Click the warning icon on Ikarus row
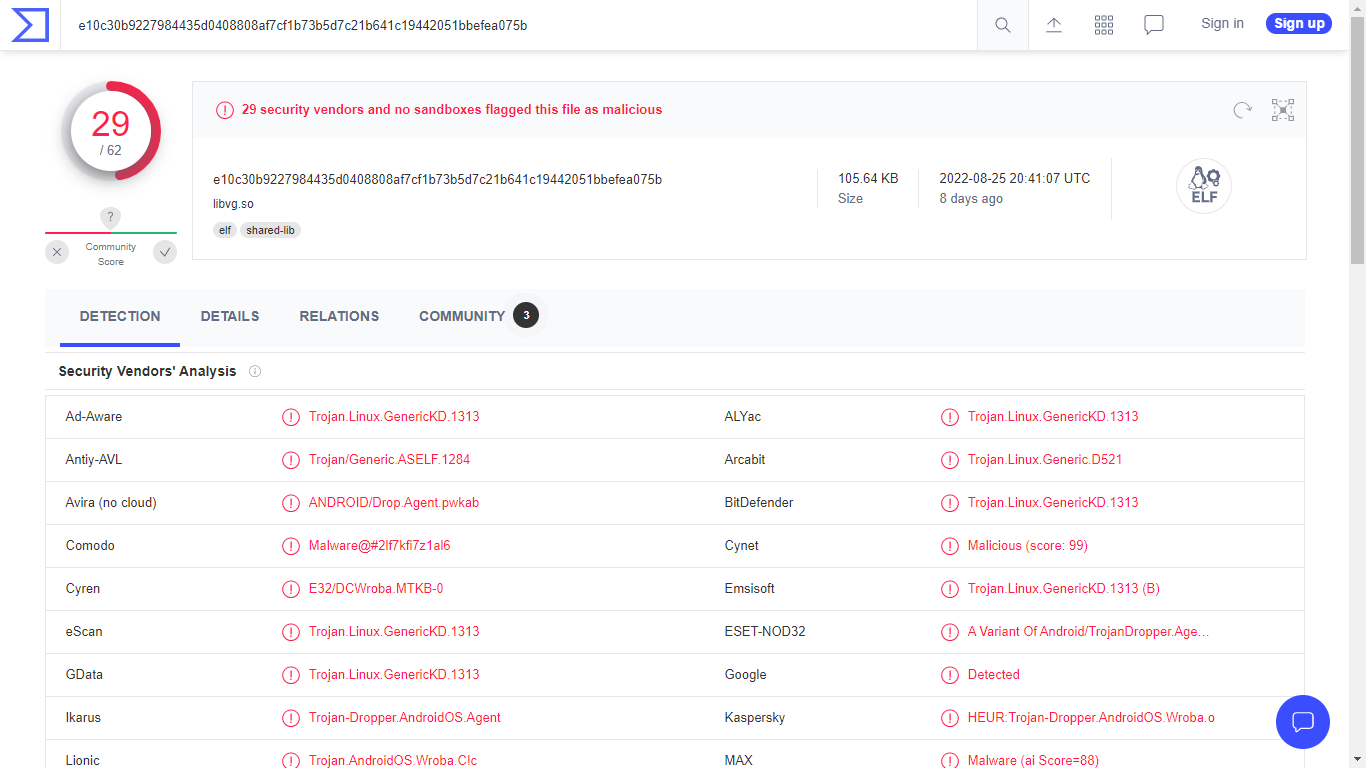 291,718
